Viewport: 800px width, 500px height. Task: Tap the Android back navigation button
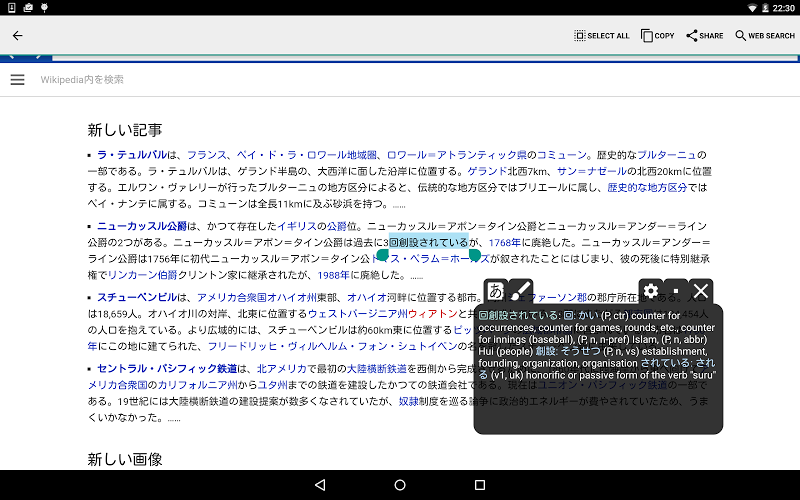[x=320, y=485]
